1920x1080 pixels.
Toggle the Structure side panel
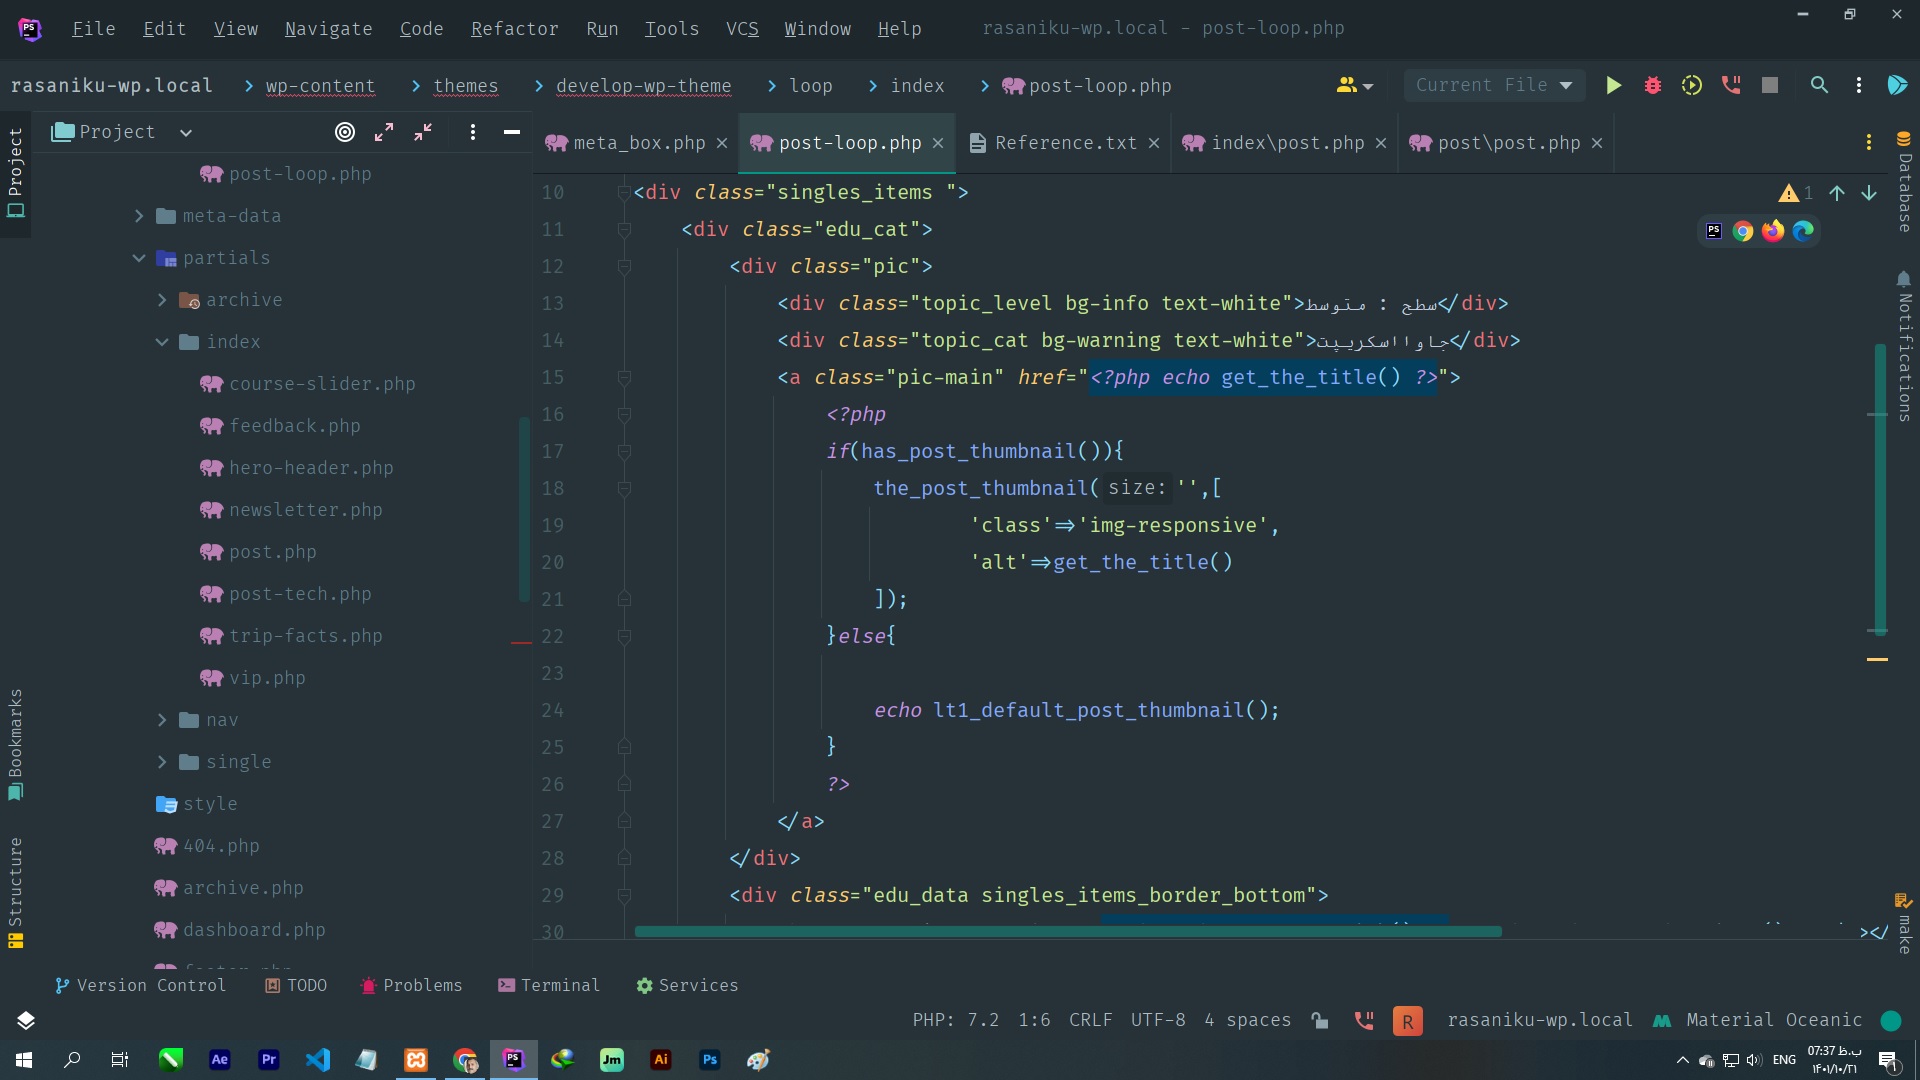[x=15, y=892]
